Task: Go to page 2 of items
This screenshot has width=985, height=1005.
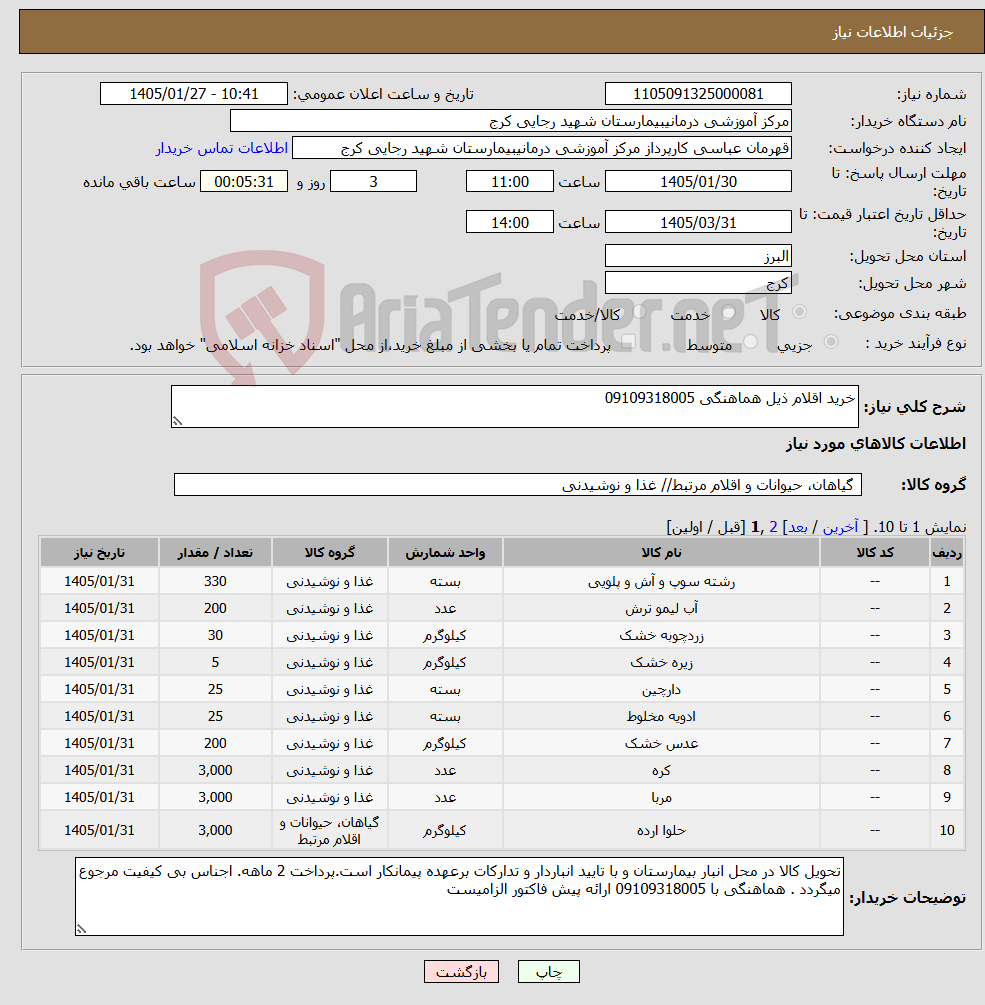Action: [x=774, y=527]
